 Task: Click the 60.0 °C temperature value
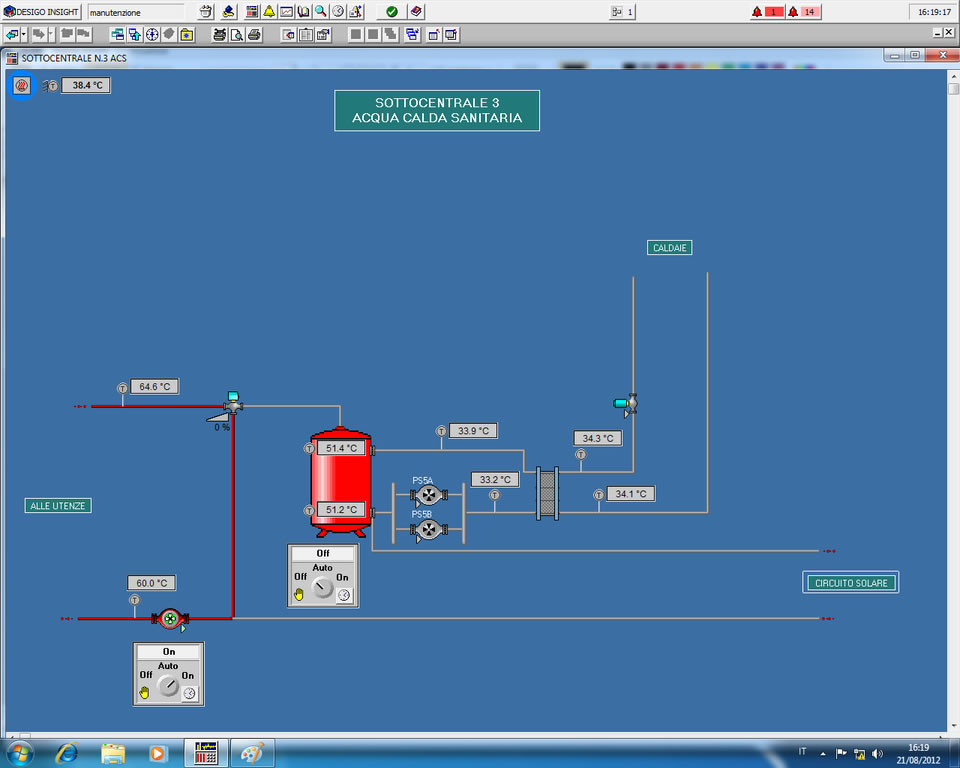tap(152, 582)
